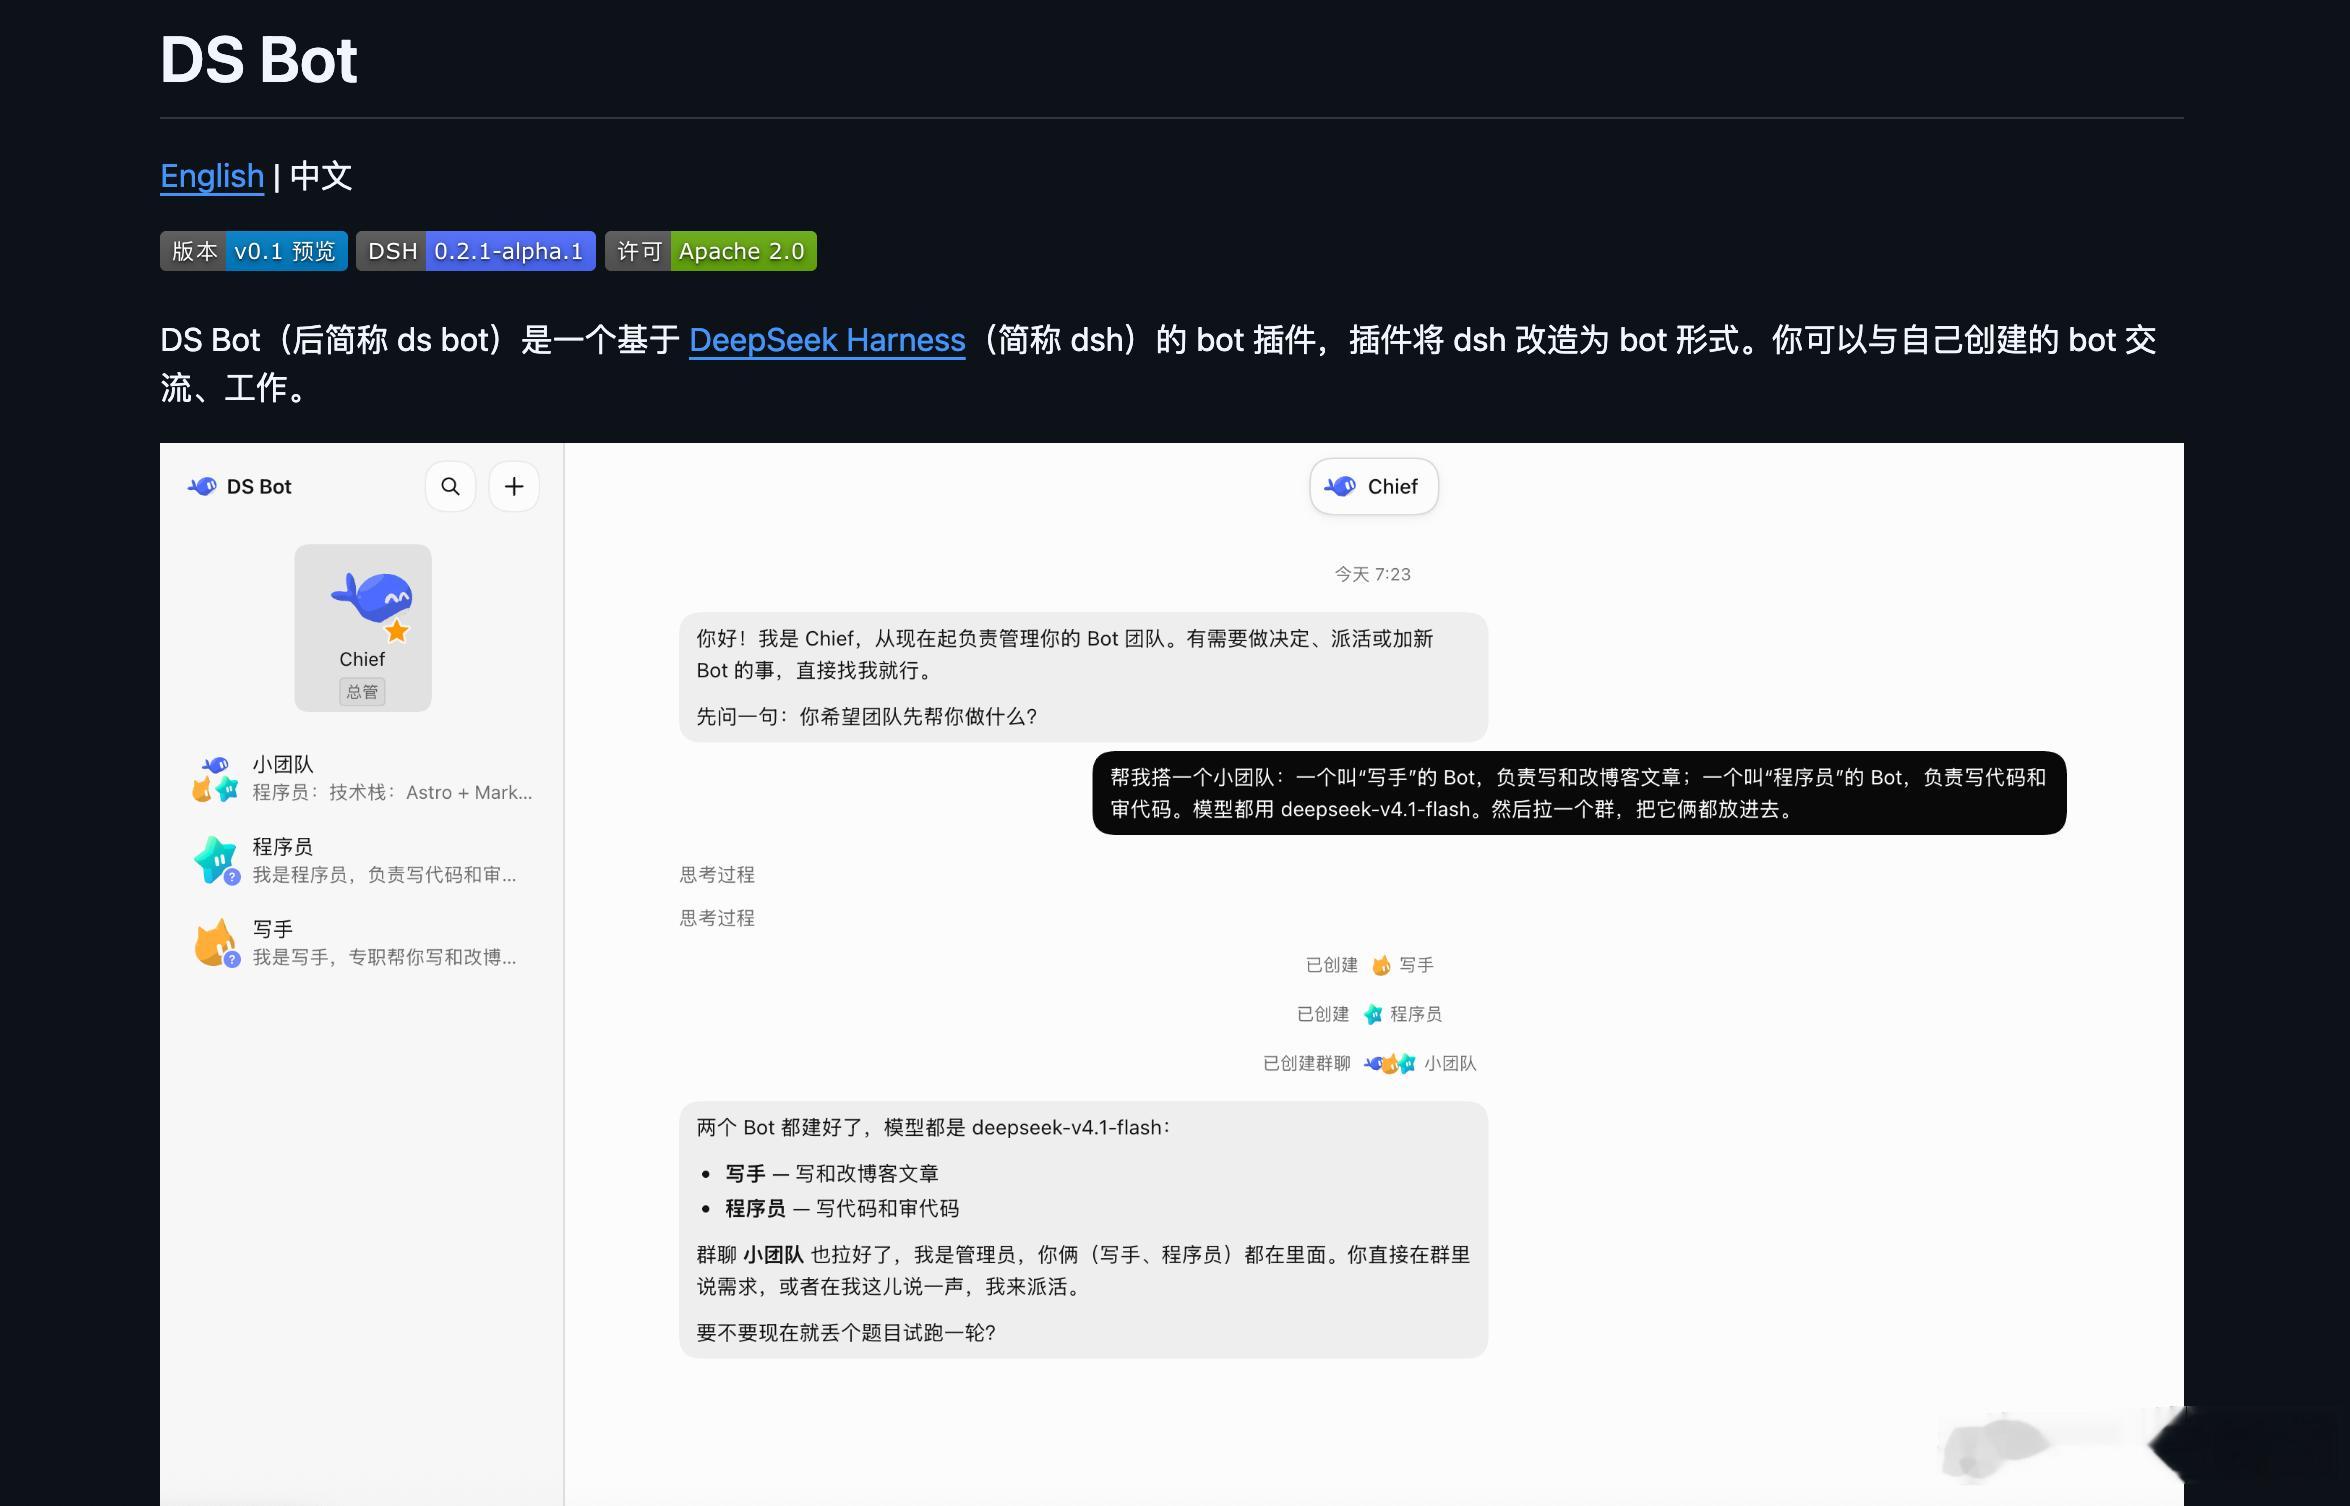The height and width of the screenshot is (1506, 2350).
Task: Open the English language link
Action: click(x=212, y=176)
